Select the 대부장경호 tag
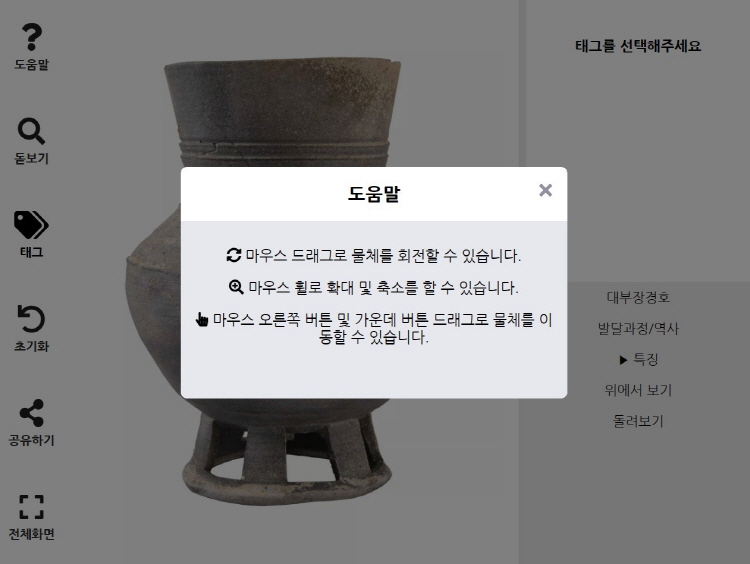Screen dimensions: 750x564 tap(638, 298)
